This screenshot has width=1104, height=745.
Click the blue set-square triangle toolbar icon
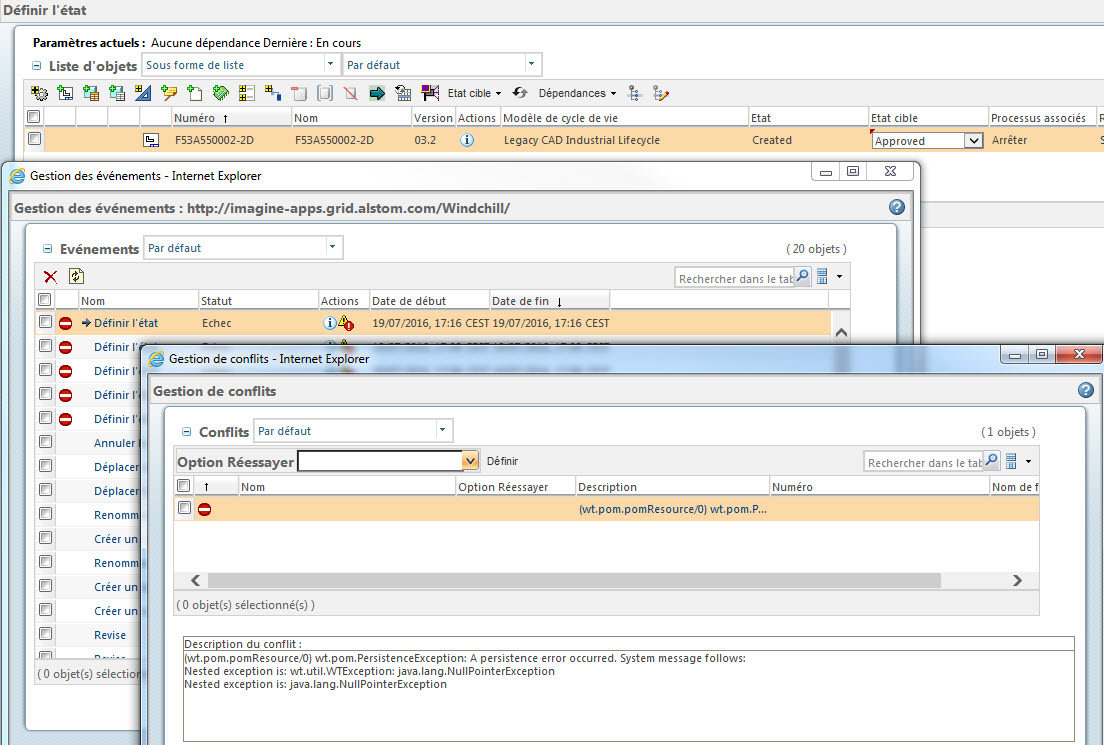click(143, 93)
